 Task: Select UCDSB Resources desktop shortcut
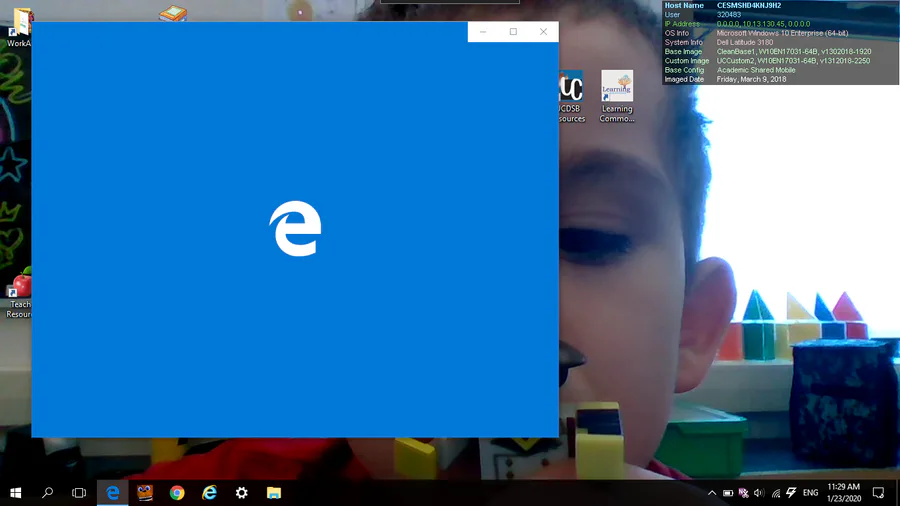[571, 96]
